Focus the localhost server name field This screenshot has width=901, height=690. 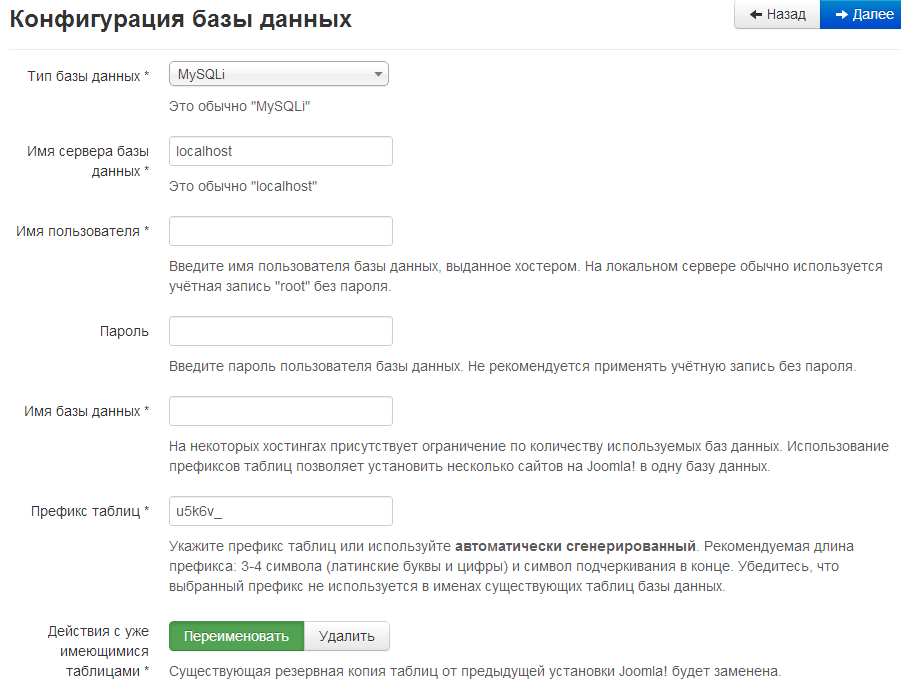[x=280, y=151]
